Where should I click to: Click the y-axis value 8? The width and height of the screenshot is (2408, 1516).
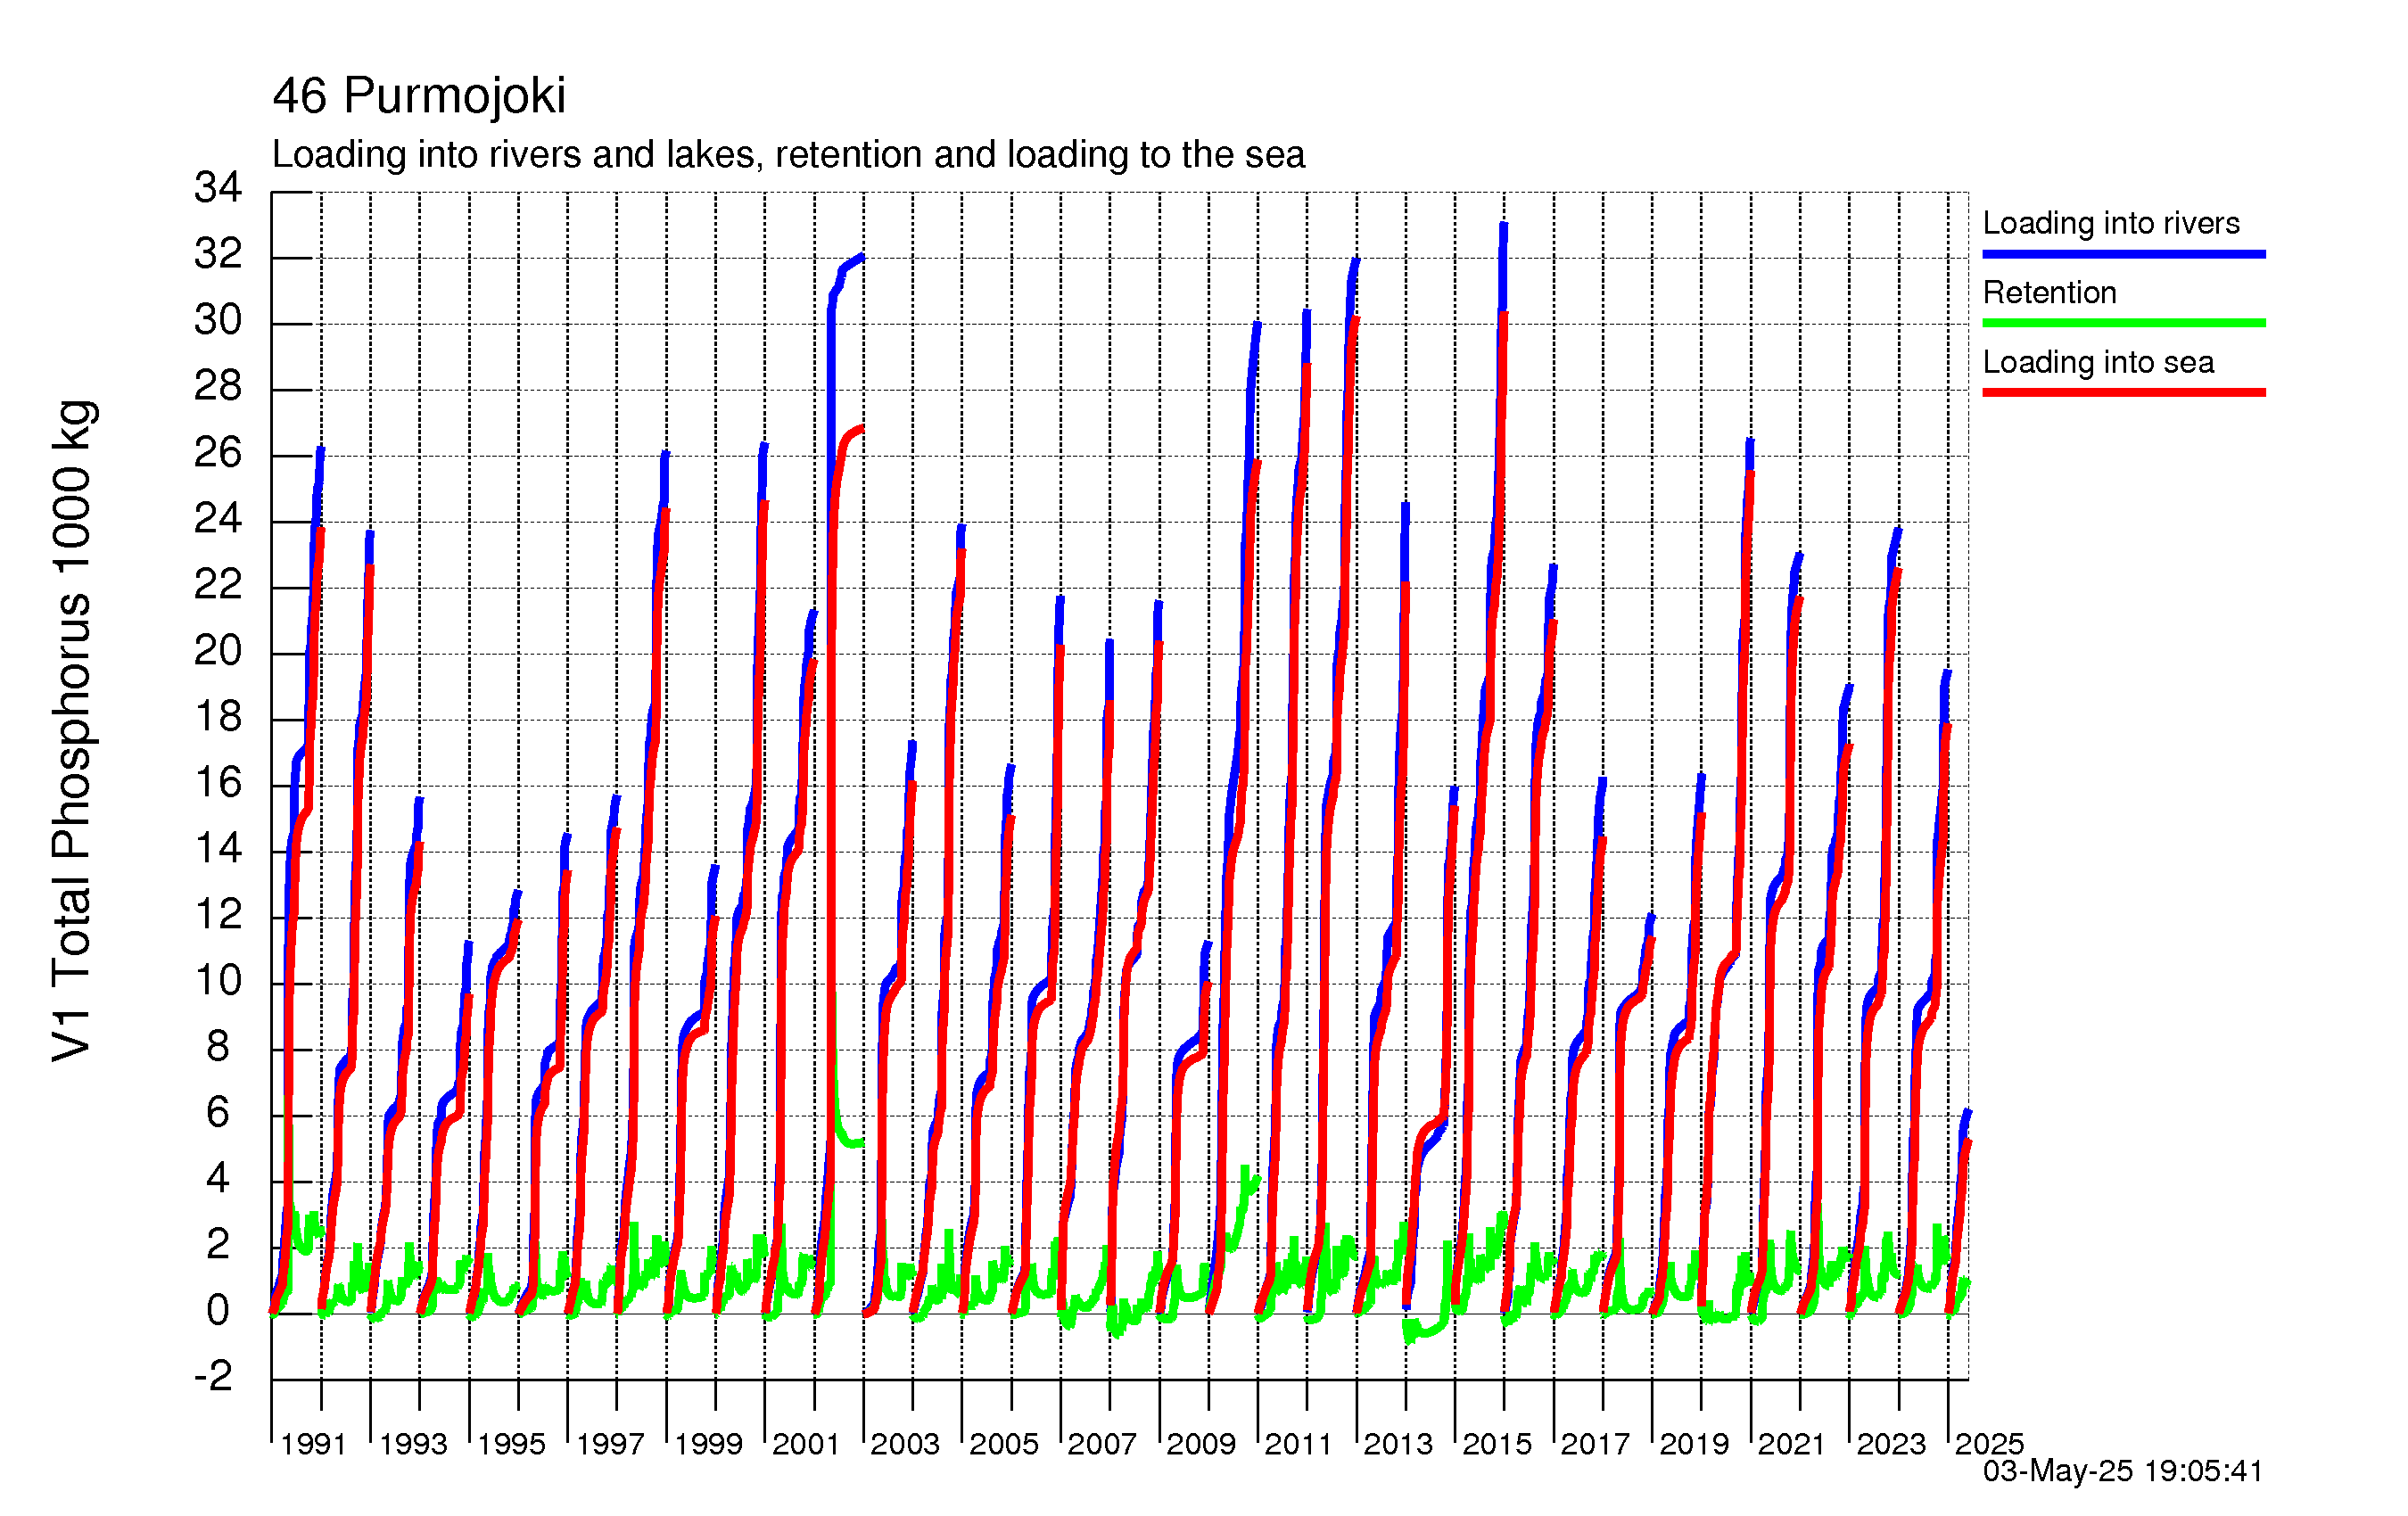[x=218, y=1047]
